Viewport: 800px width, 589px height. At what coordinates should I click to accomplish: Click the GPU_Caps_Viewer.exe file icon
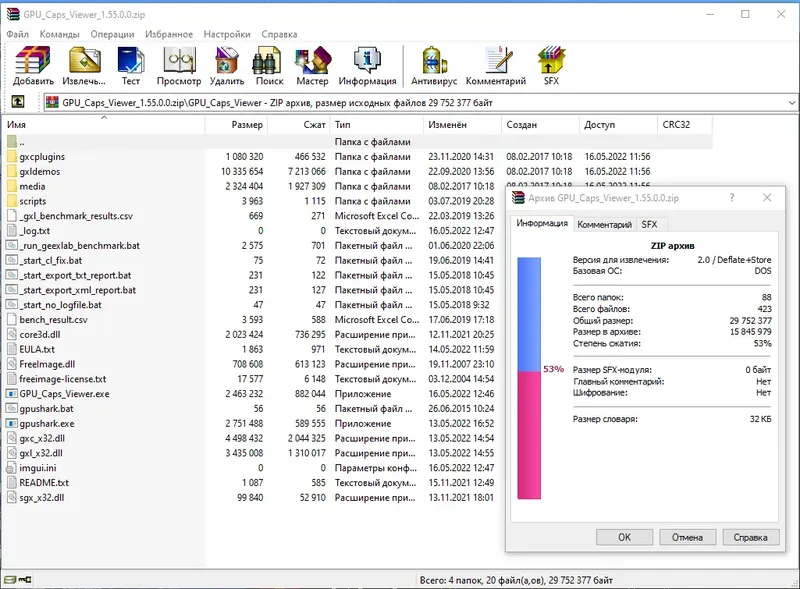point(12,394)
